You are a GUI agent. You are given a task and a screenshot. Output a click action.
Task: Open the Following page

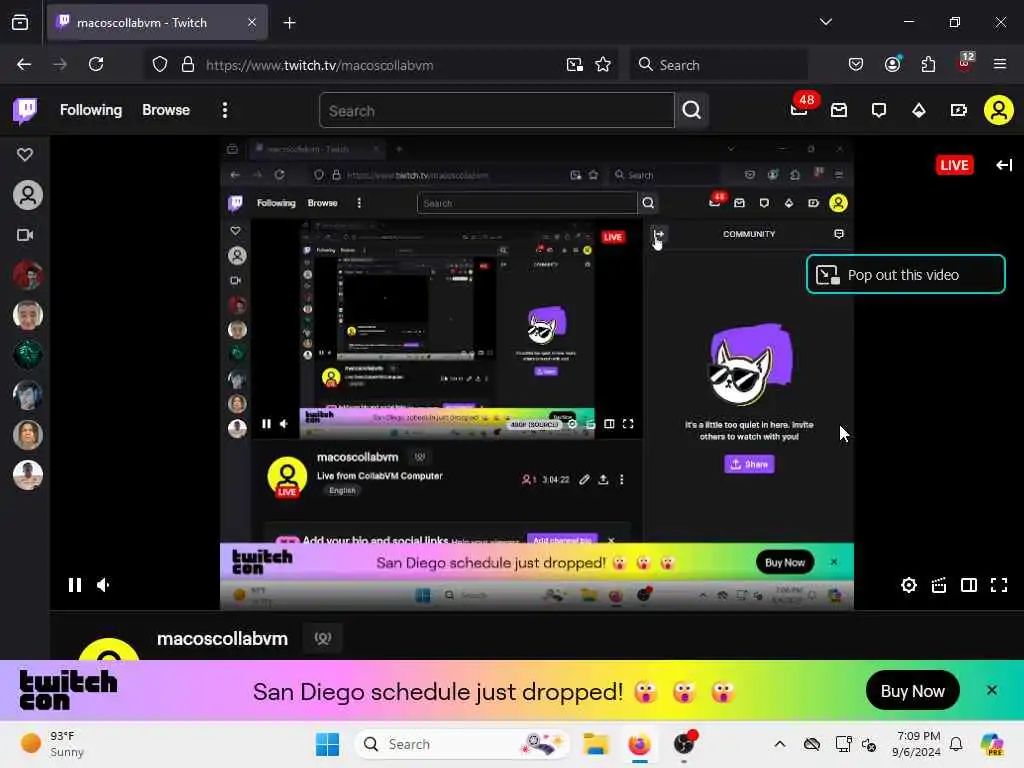(91, 110)
